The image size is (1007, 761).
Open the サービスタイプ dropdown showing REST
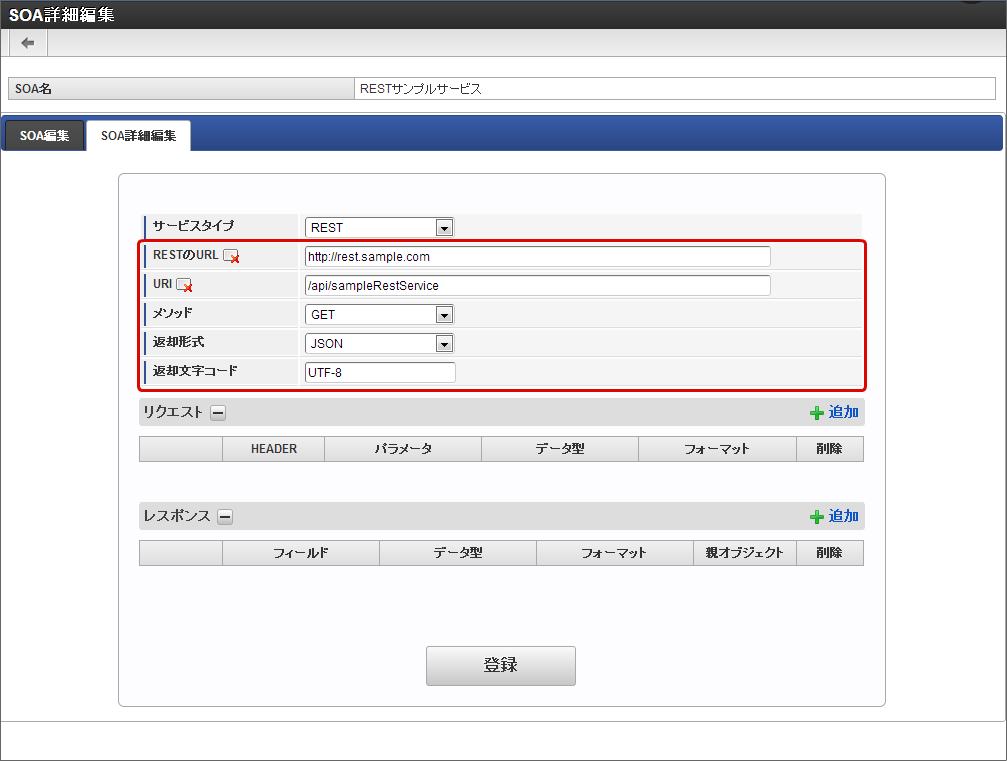380,227
